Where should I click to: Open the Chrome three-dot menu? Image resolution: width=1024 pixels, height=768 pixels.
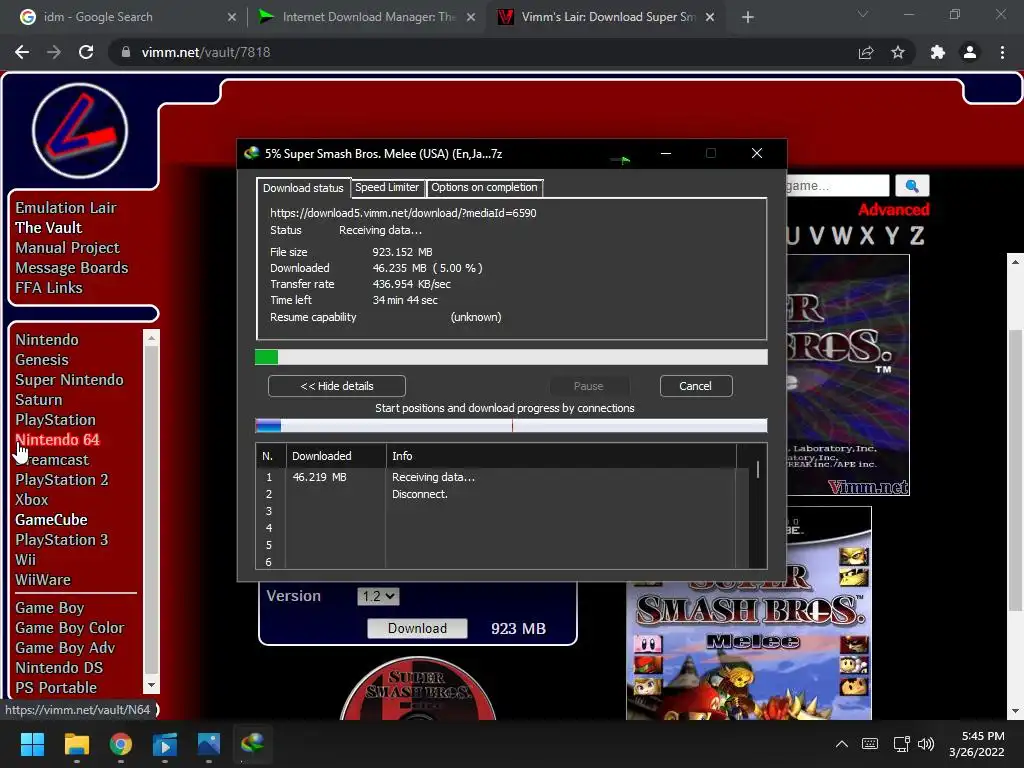coord(1002,52)
